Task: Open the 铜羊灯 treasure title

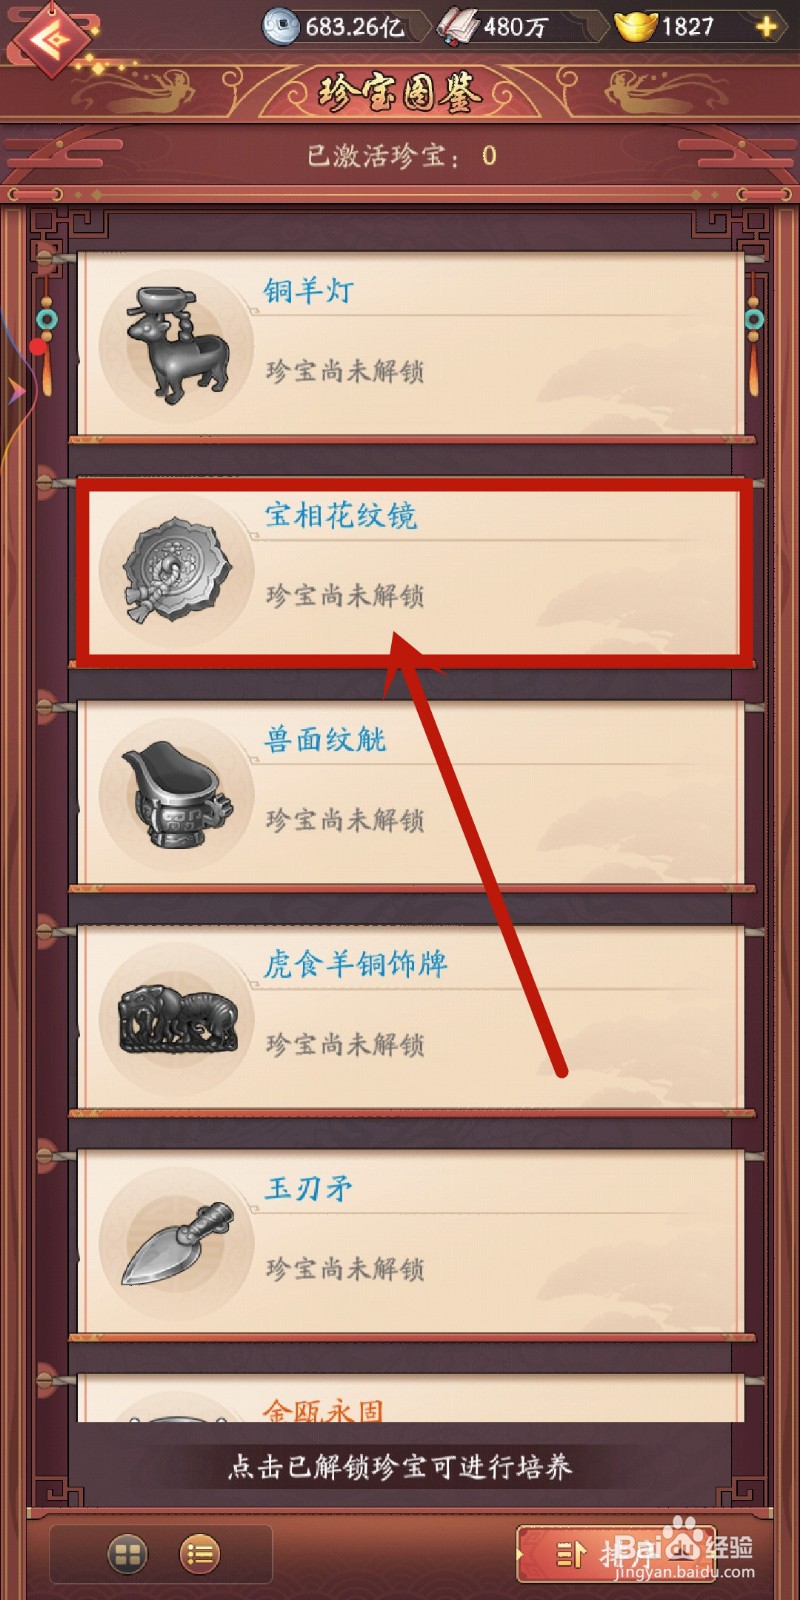Action: (309, 291)
